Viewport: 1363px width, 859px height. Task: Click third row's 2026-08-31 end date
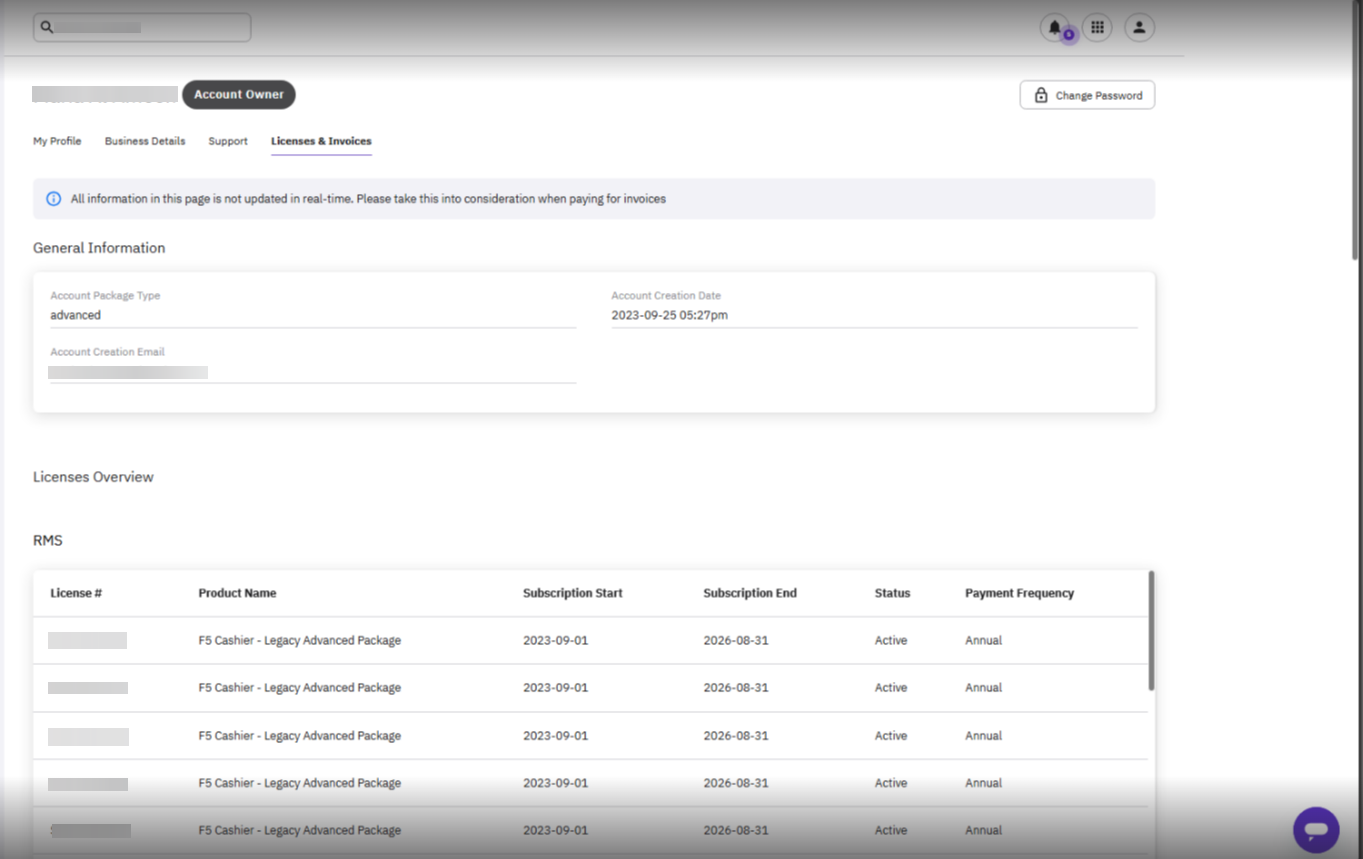(x=736, y=736)
